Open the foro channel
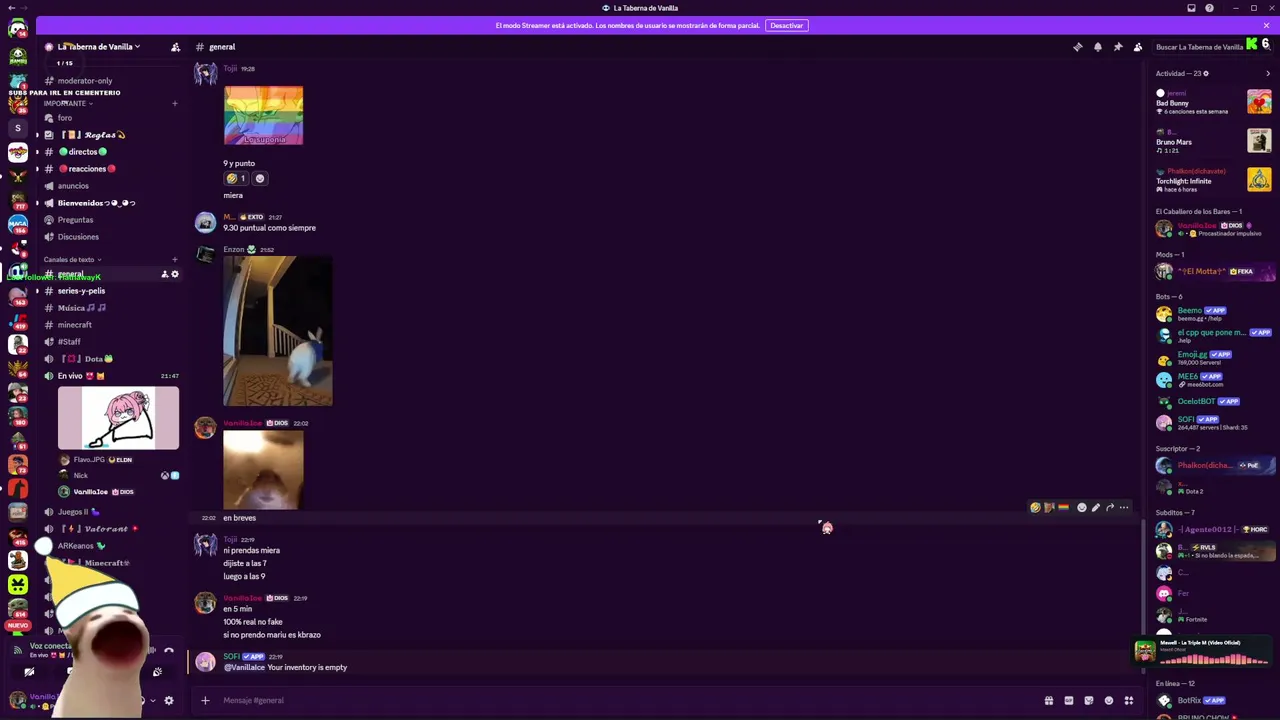This screenshot has height=720, width=1280. pos(65,118)
